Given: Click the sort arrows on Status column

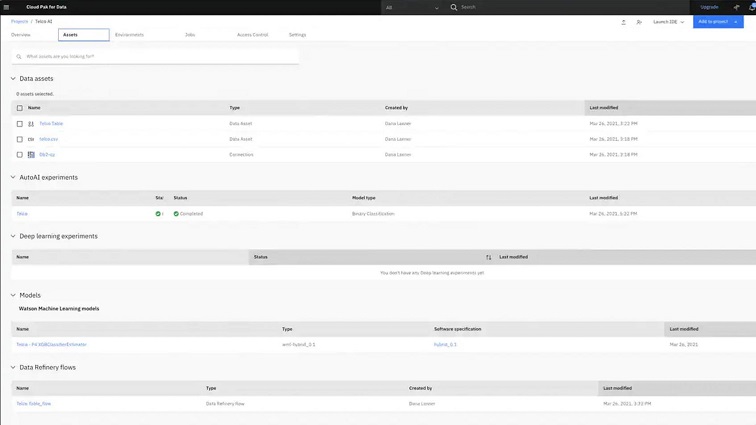Looking at the screenshot, I should click(x=488, y=257).
